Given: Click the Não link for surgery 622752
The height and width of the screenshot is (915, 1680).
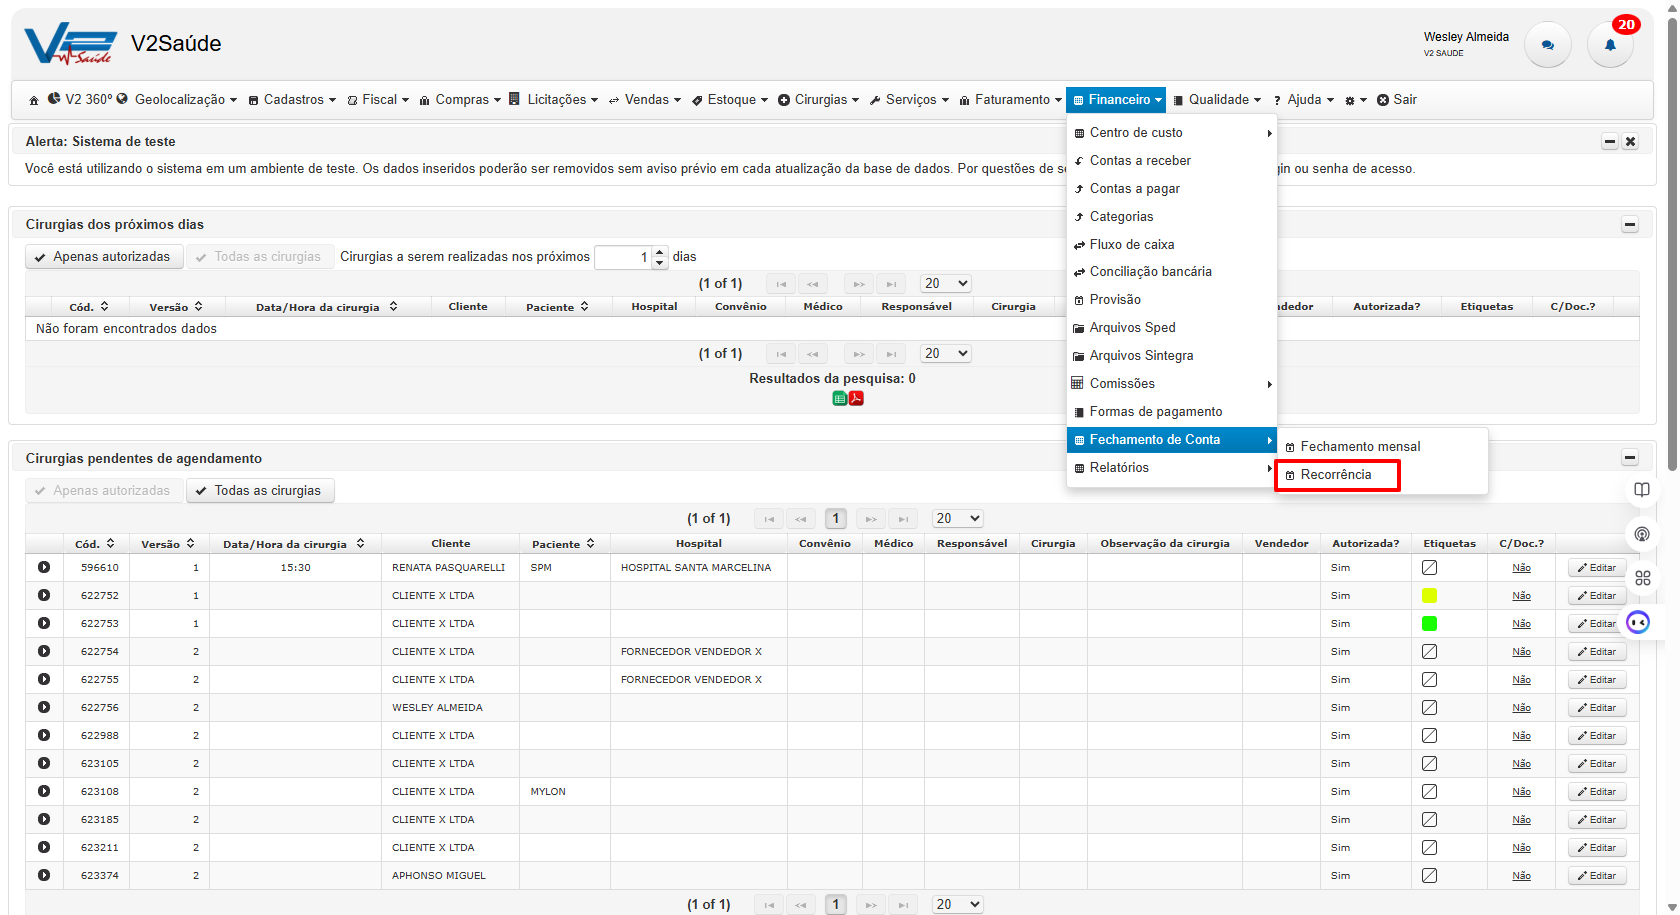Looking at the screenshot, I should point(1521,595).
